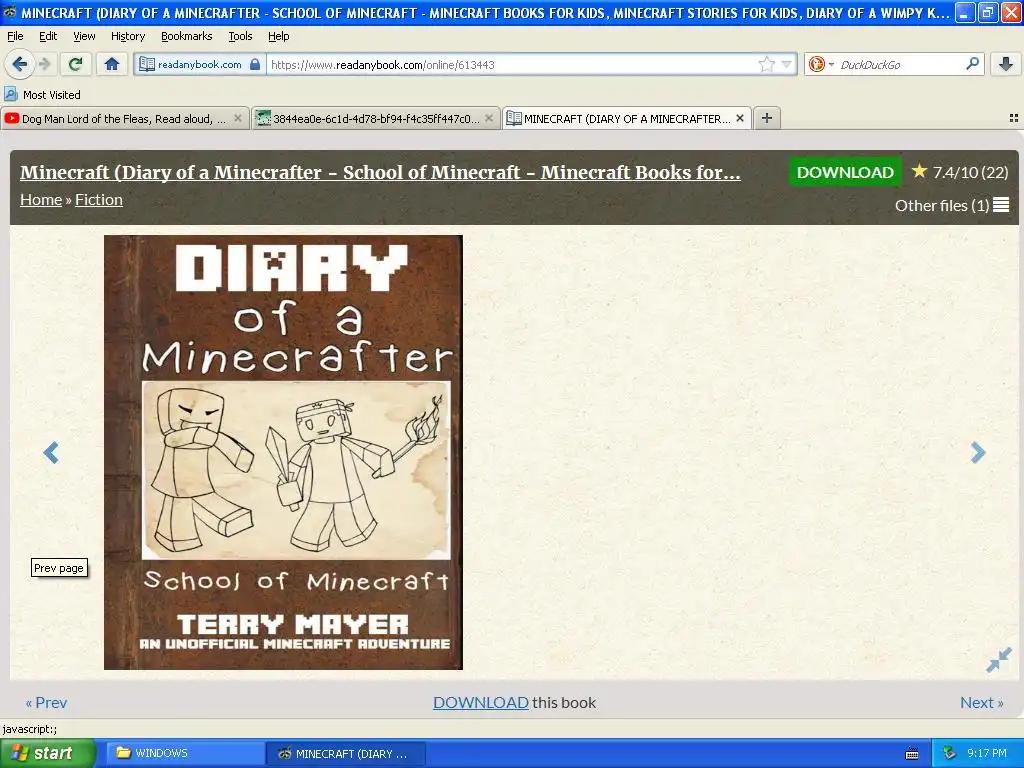Click the browser forward arrow

[x=44, y=64]
